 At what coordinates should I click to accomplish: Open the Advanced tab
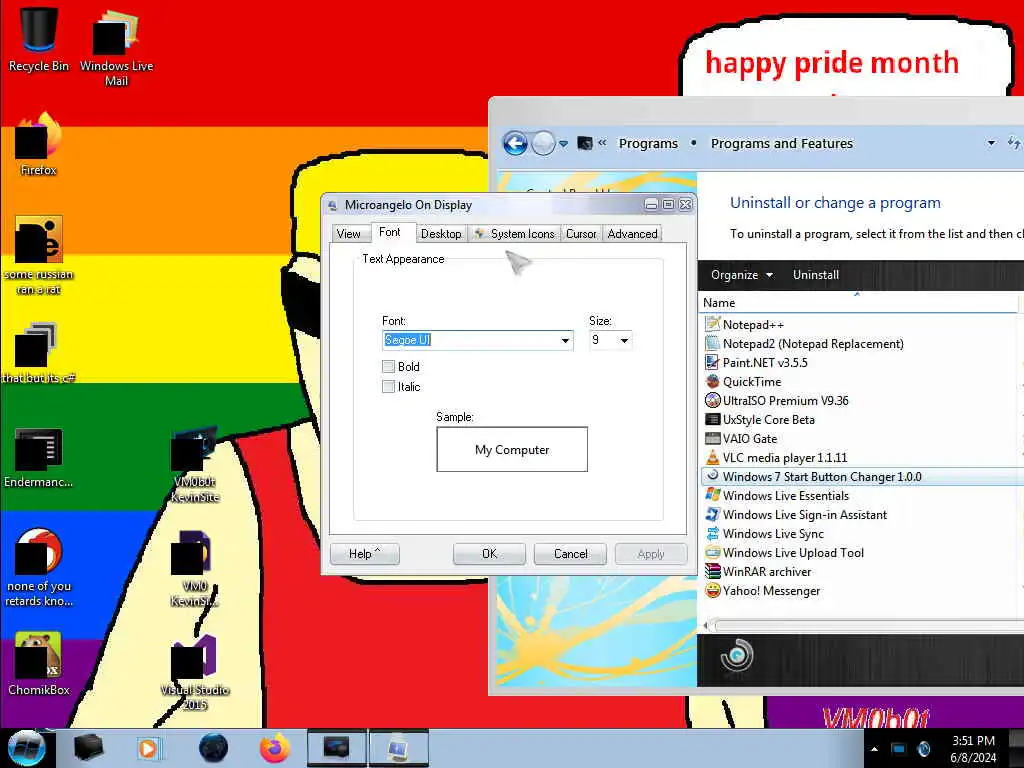[x=632, y=234]
